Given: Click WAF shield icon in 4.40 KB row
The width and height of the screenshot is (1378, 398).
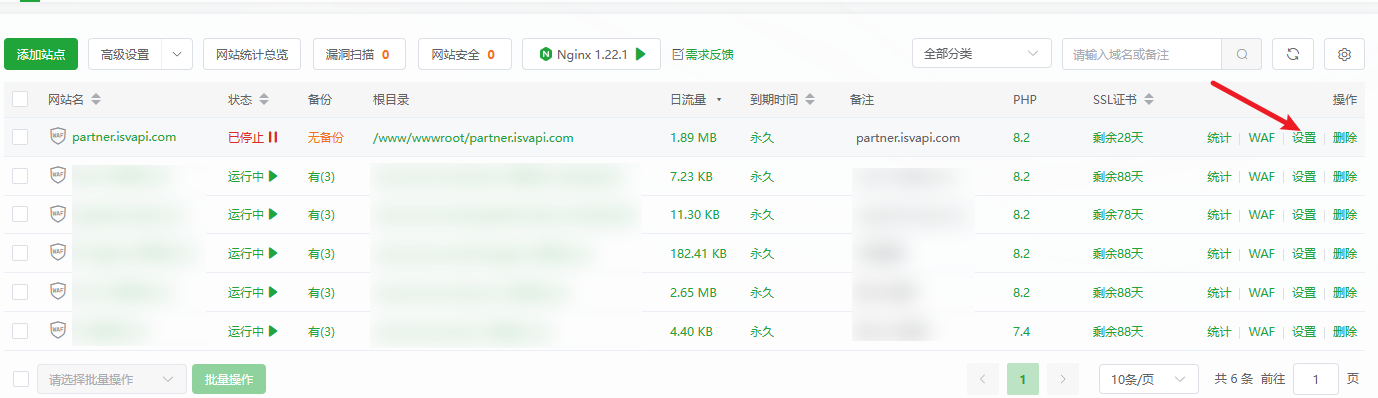Looking at the screenshot, I should tap(58, 331).
